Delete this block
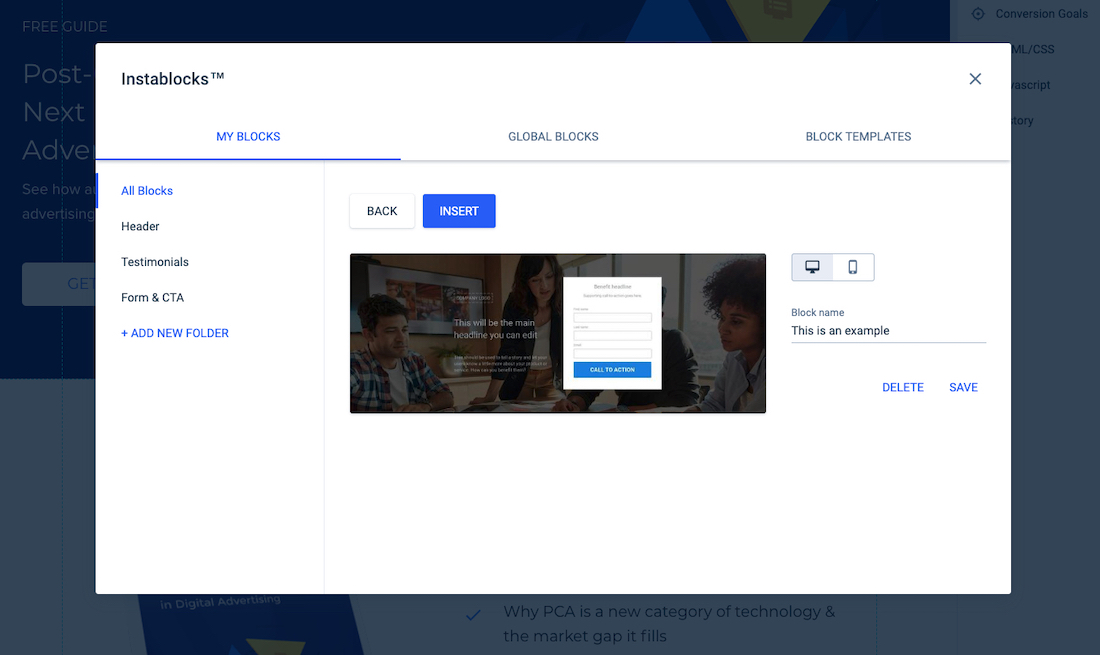The image size is (1100, 655). (902, 387)
